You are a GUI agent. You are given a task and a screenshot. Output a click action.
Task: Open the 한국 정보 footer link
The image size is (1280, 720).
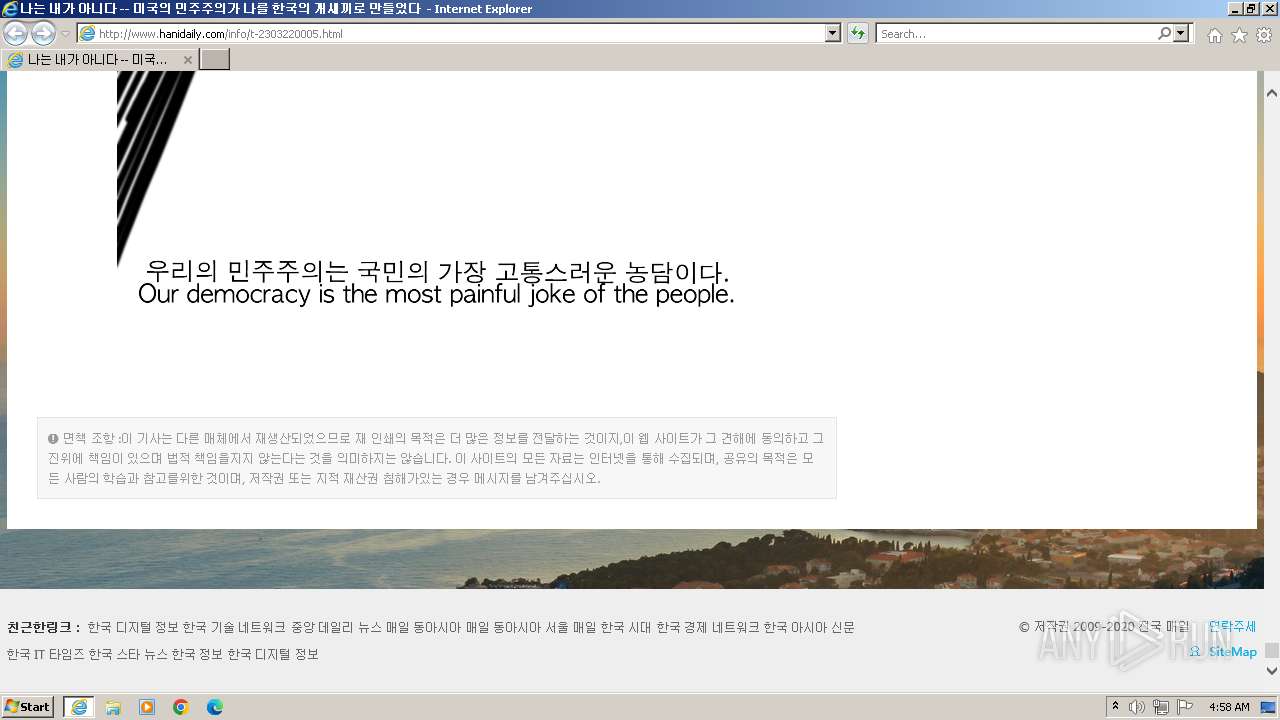click(x=197, y=654)
